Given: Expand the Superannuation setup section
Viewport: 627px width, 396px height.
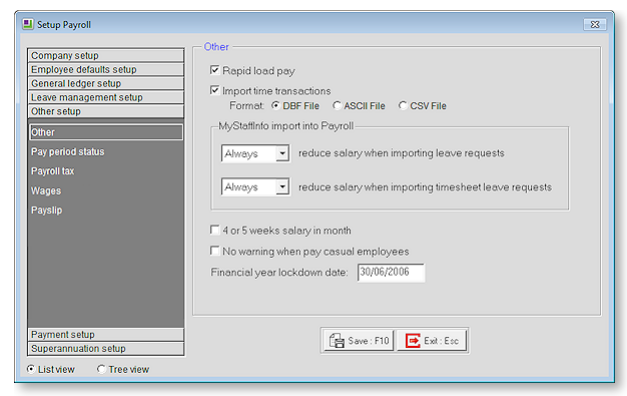Looking at the screenshot, I should coord(106,348).
